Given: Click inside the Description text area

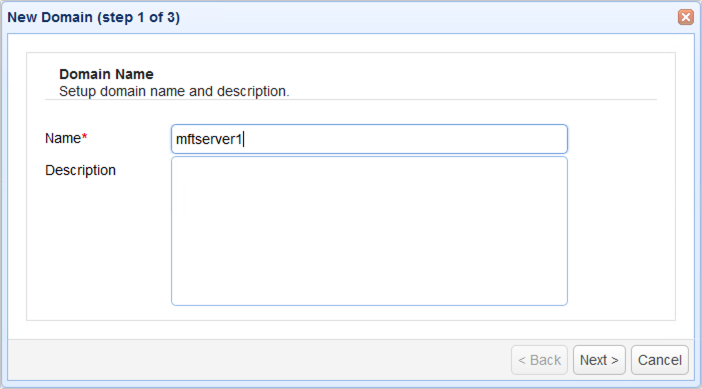Looking at the screenshot, I should [x=369, y=231].
